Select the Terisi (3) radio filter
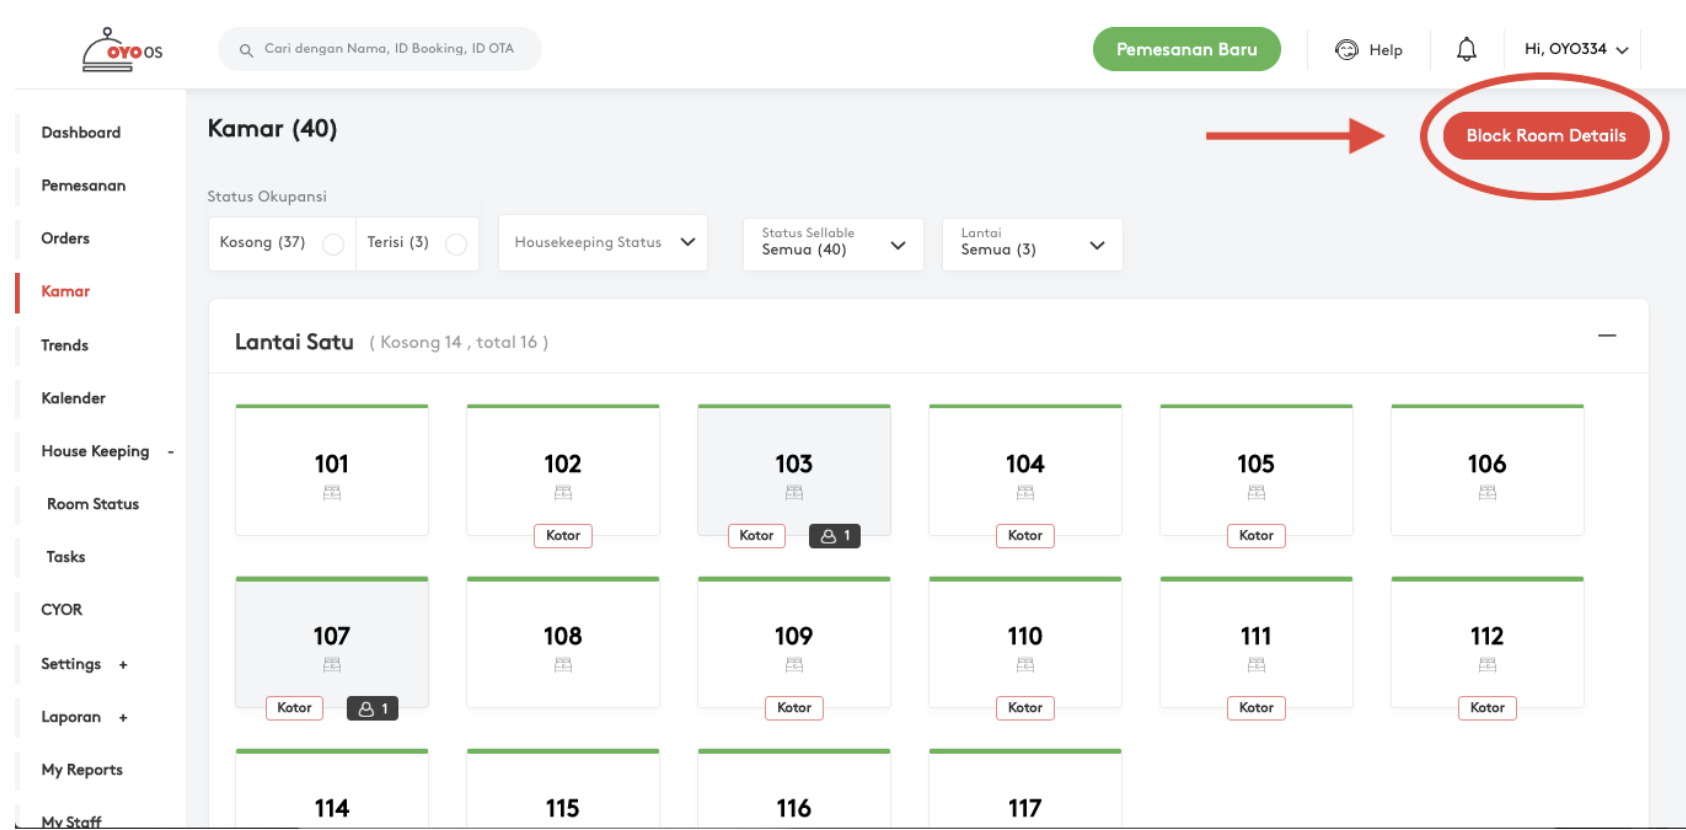Viewport: 1686px width, 830px height. click(x=456, y=244)
